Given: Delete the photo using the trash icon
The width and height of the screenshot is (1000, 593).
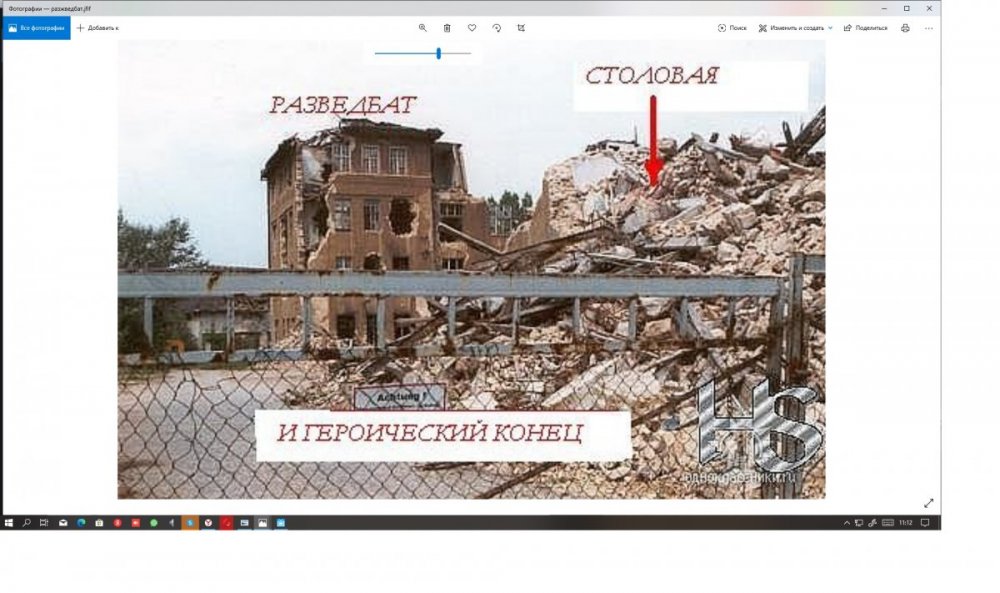Looking at the screenshot, I should coord(447,27).
